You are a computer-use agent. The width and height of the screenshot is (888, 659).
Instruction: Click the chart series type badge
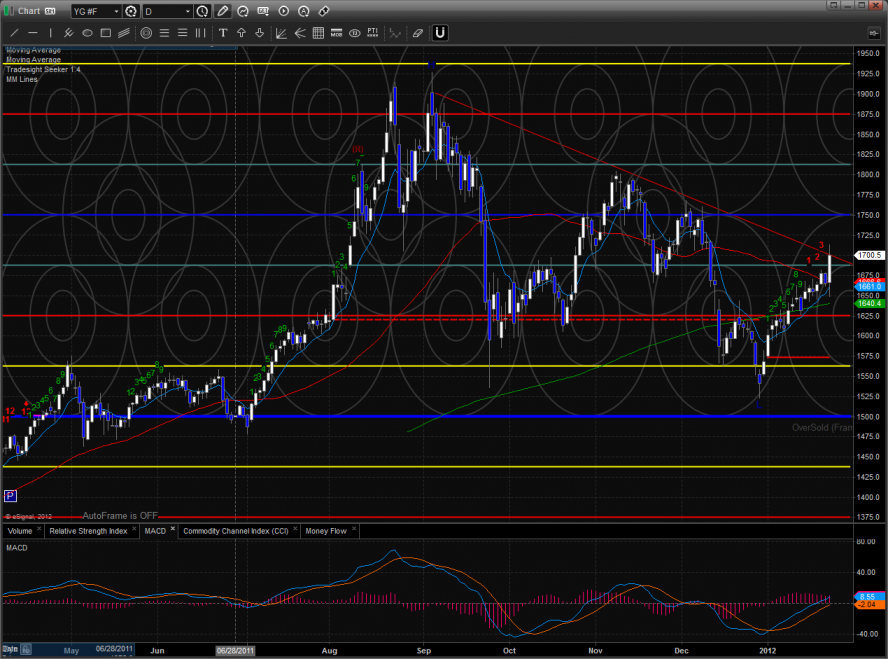pos(50,11)
